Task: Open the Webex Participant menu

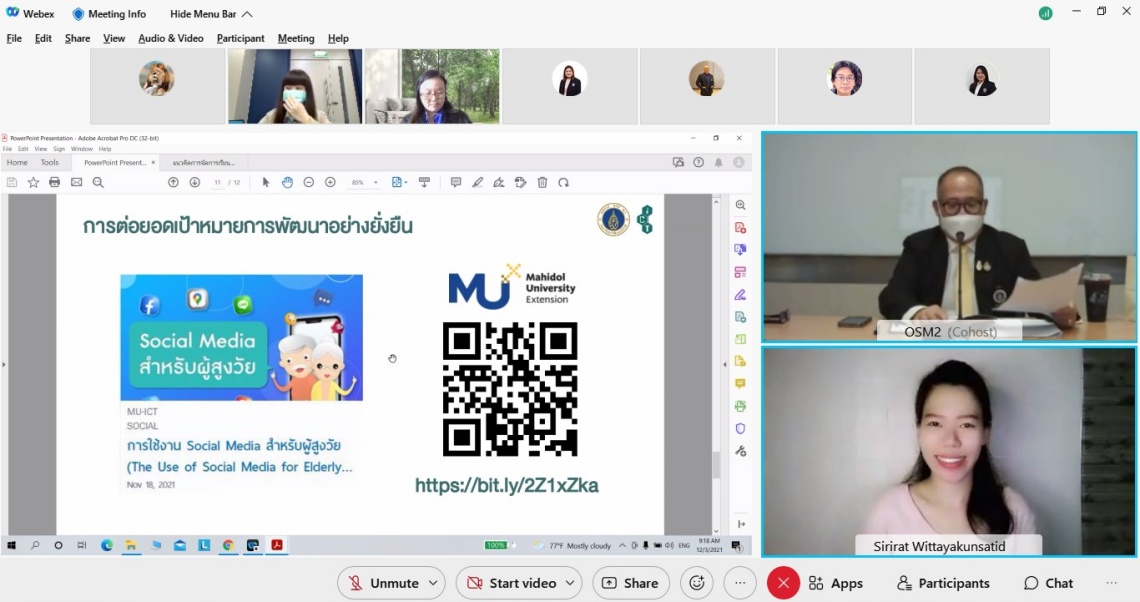Action: pos(241,39)
